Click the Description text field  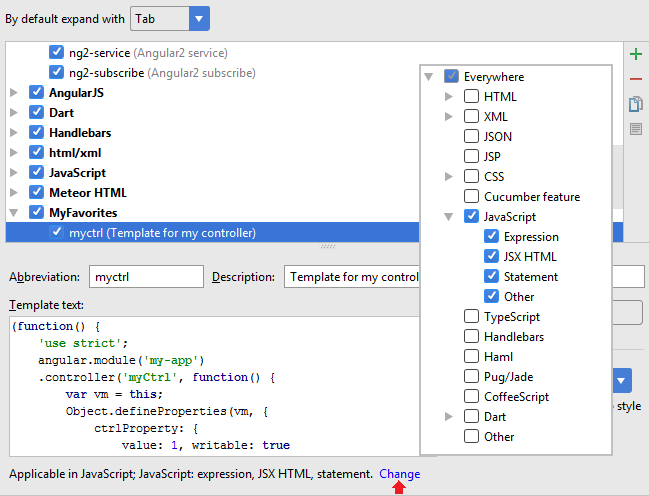350,277
